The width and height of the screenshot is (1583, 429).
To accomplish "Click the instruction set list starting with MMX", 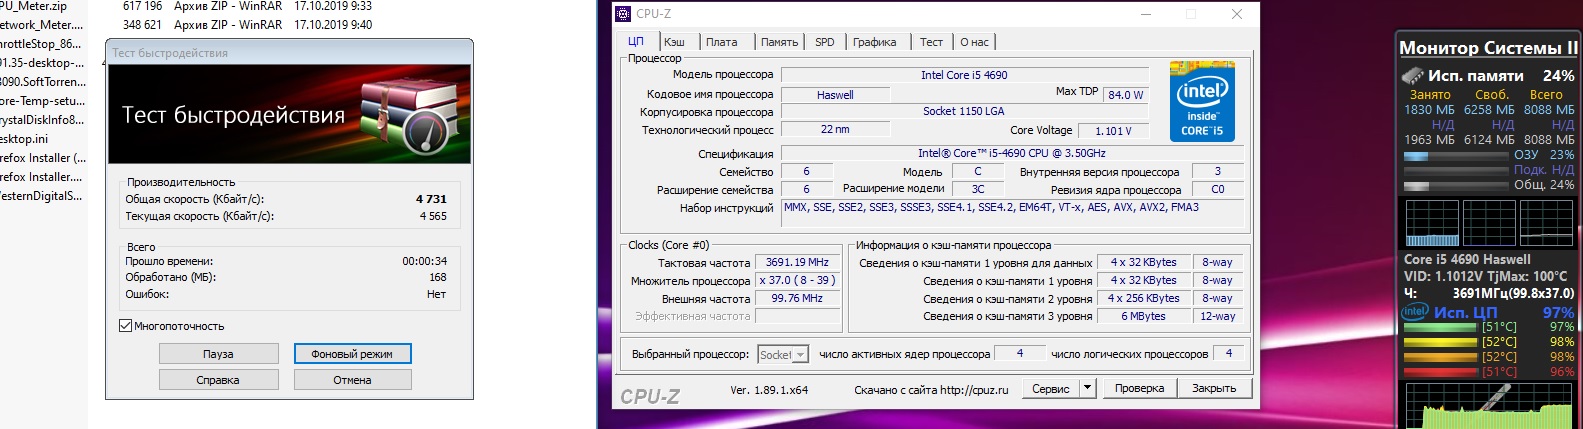I will point(1012,213).
